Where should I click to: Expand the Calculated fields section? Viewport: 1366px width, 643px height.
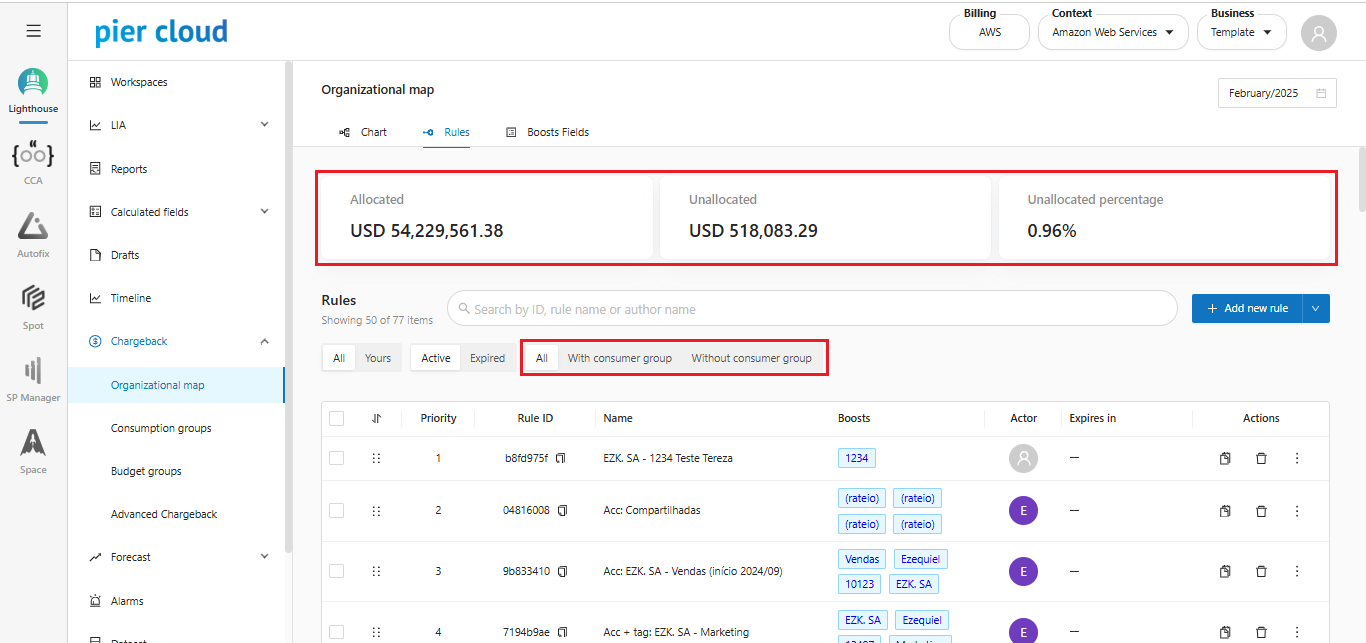click(264, 212)
